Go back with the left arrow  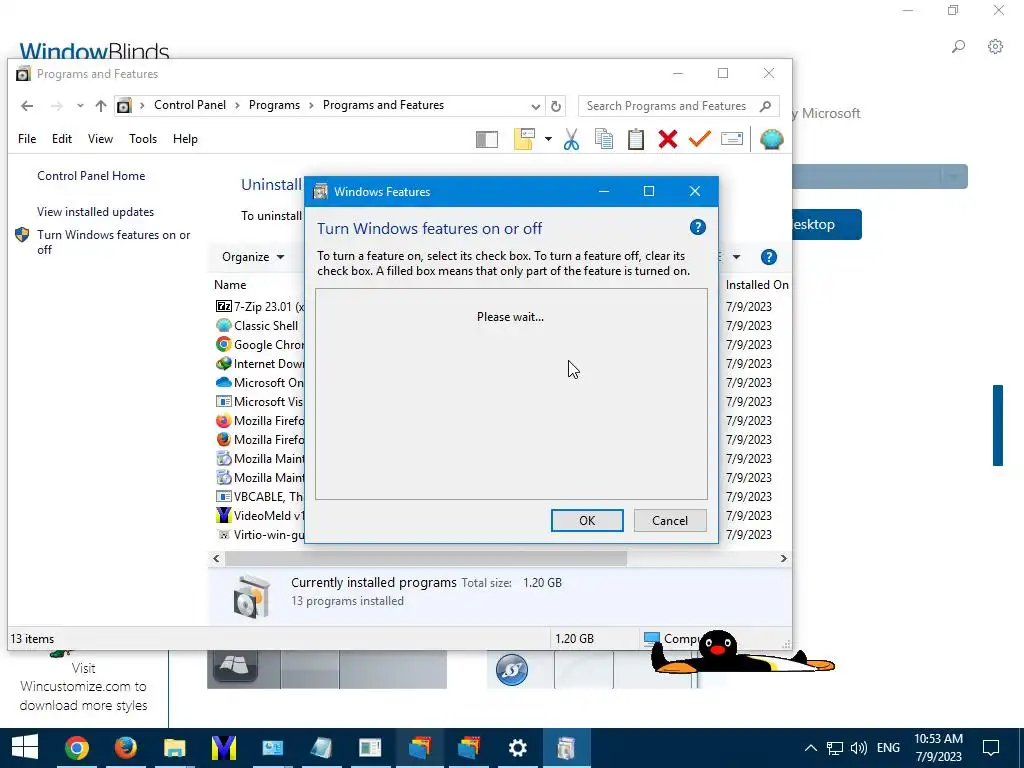pyautogui.click(x=27, y=106)
